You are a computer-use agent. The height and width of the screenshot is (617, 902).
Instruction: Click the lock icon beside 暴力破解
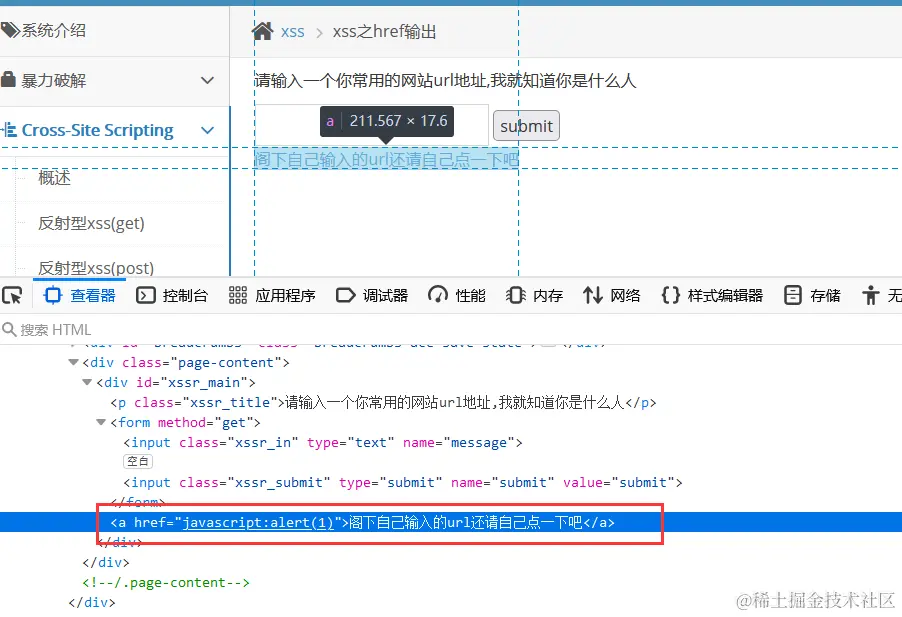(x=8, y=79)
